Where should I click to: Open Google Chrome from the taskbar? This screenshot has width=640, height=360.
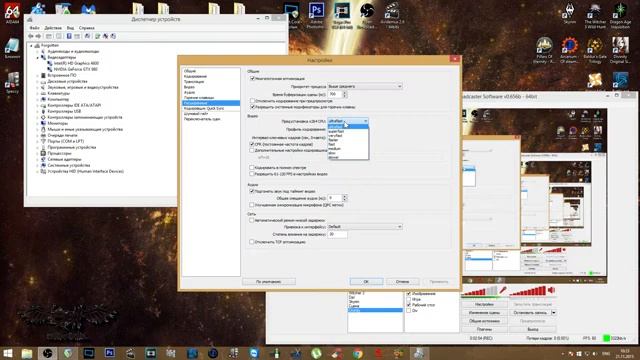point(358,353)
